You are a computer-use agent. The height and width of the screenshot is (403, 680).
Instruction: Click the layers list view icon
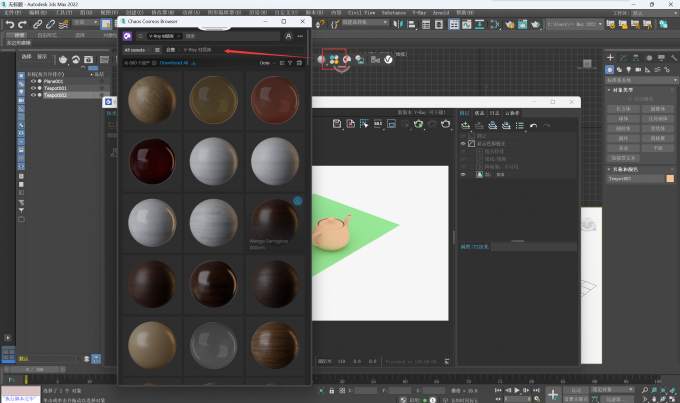coord(520,126)
